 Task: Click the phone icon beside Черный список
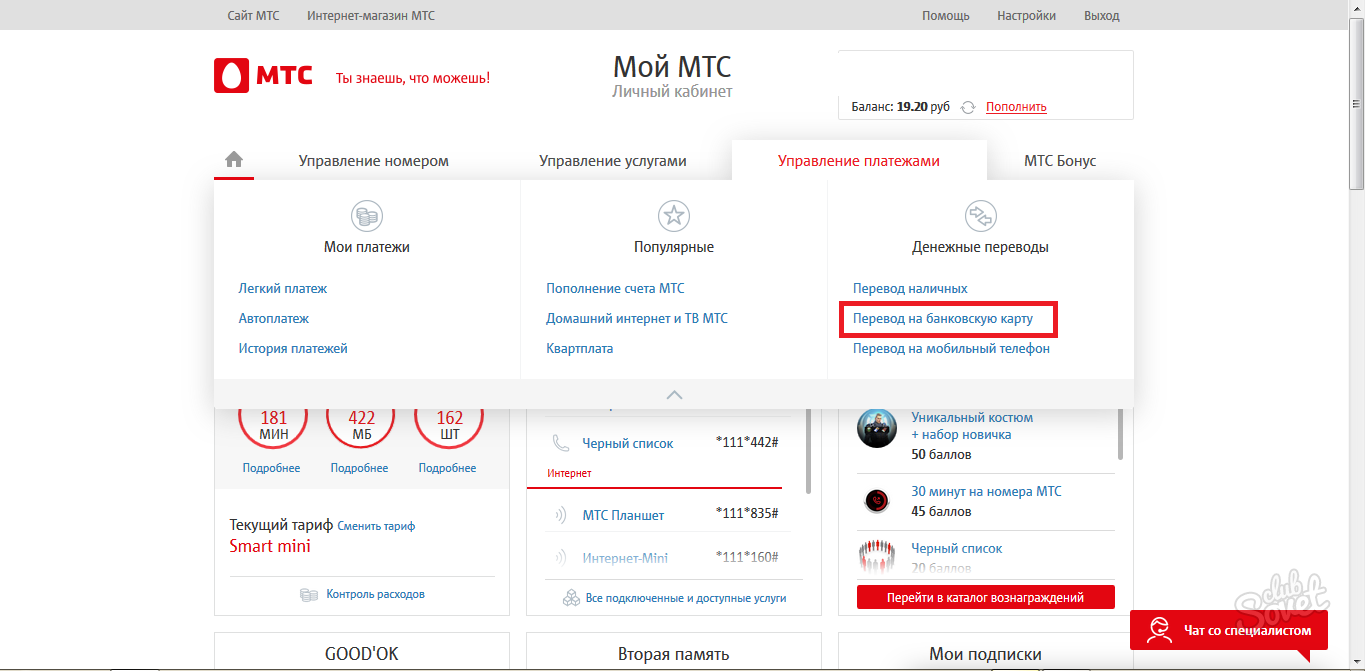(561, 443)
